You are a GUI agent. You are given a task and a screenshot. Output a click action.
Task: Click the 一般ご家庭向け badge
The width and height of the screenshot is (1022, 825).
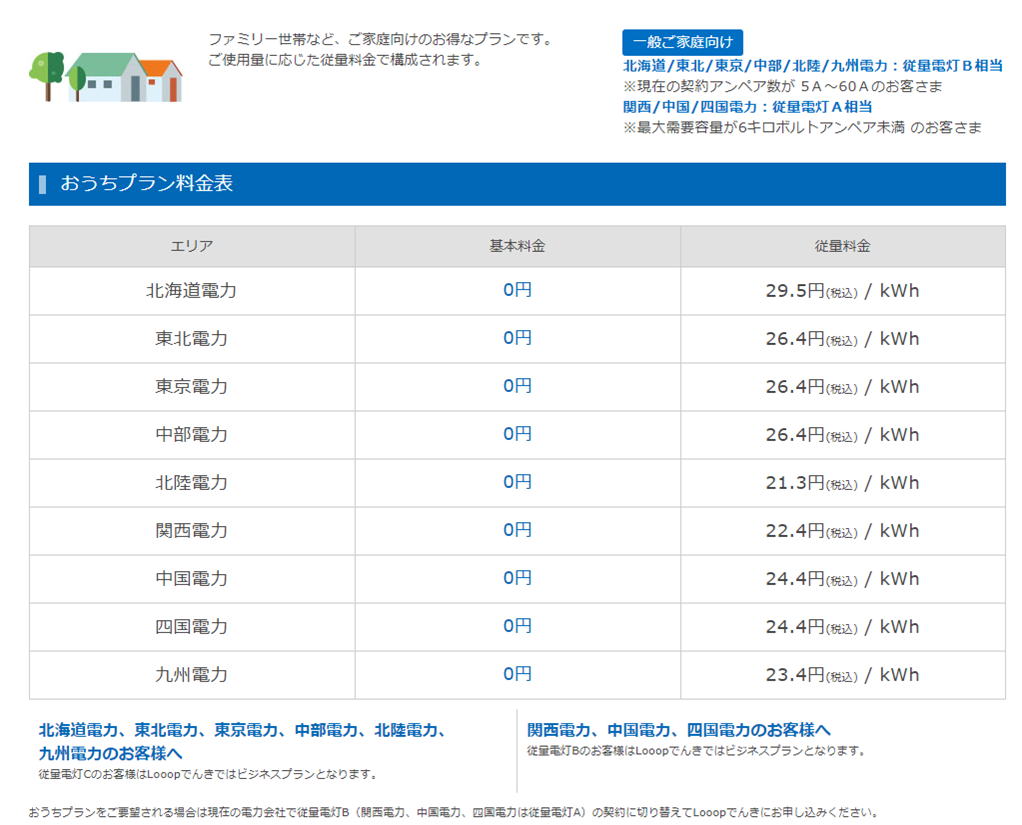click(x=682, y=42)
